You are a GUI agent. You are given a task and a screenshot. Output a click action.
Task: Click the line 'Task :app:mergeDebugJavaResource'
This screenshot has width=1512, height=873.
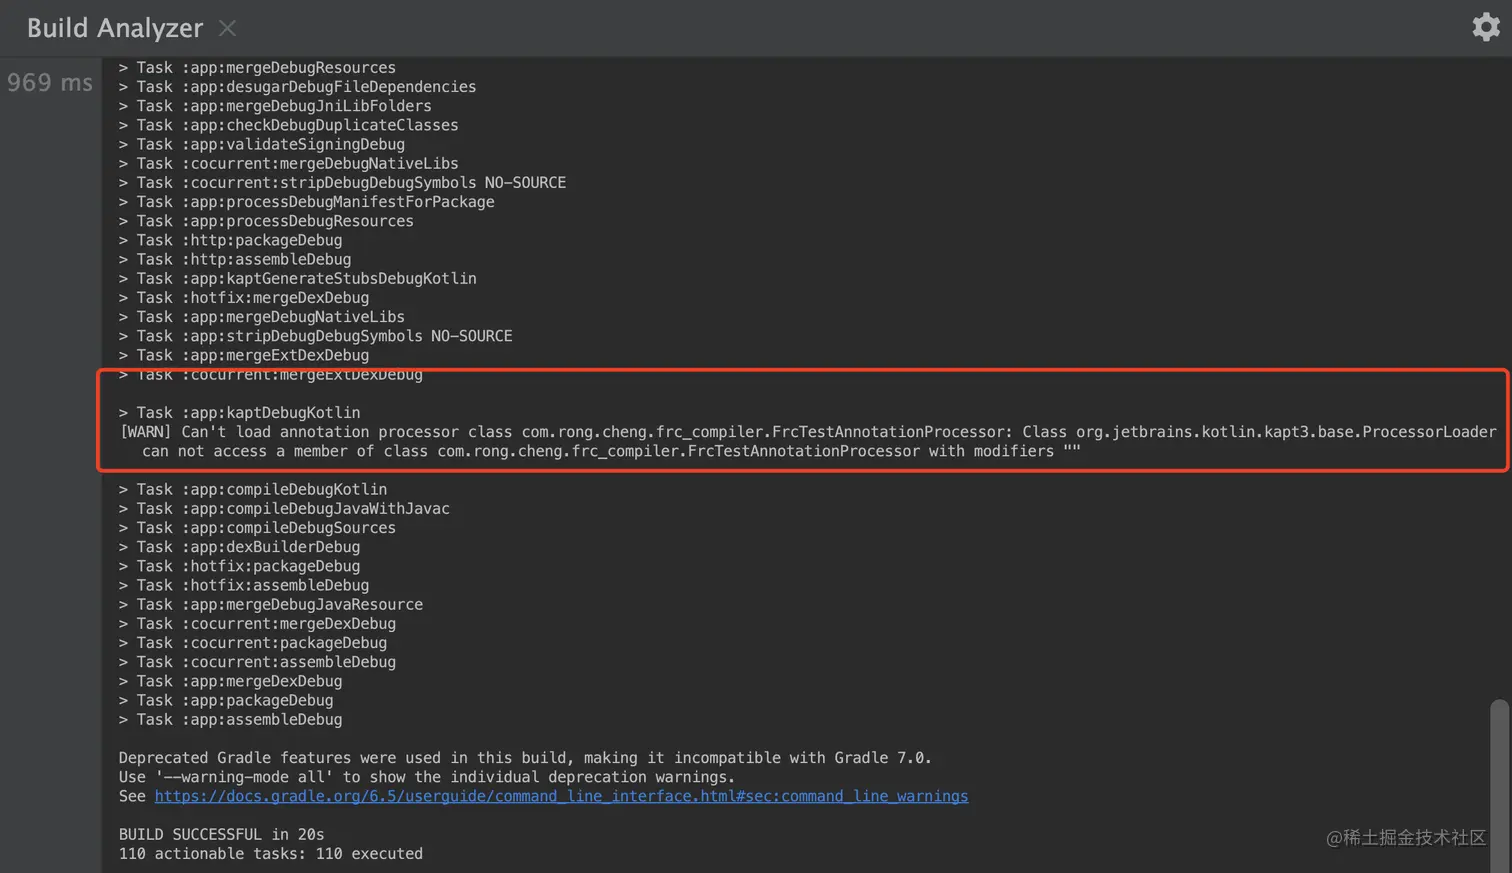pyautogui.click(x=271, y=605)
